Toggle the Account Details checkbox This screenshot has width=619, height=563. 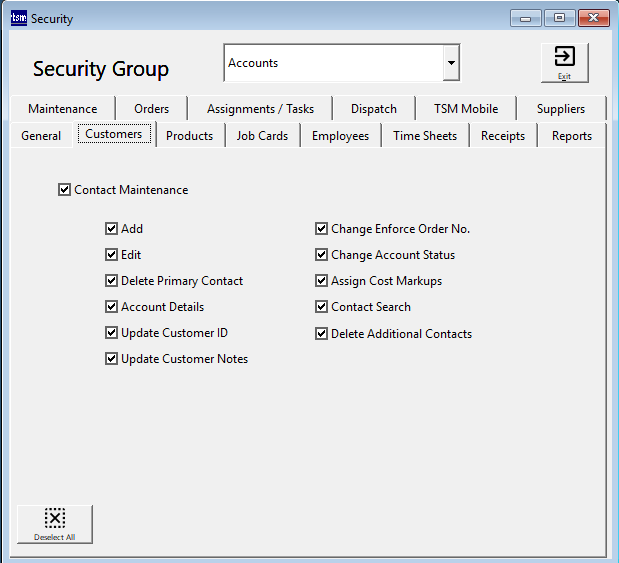112,307
